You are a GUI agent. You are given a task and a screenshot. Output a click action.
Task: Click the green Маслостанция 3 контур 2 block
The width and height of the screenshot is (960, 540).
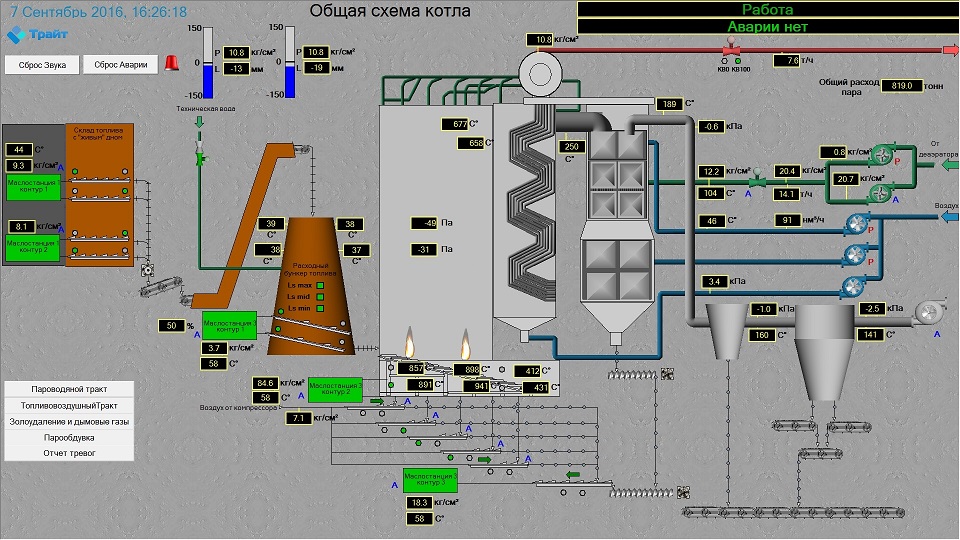335,389
